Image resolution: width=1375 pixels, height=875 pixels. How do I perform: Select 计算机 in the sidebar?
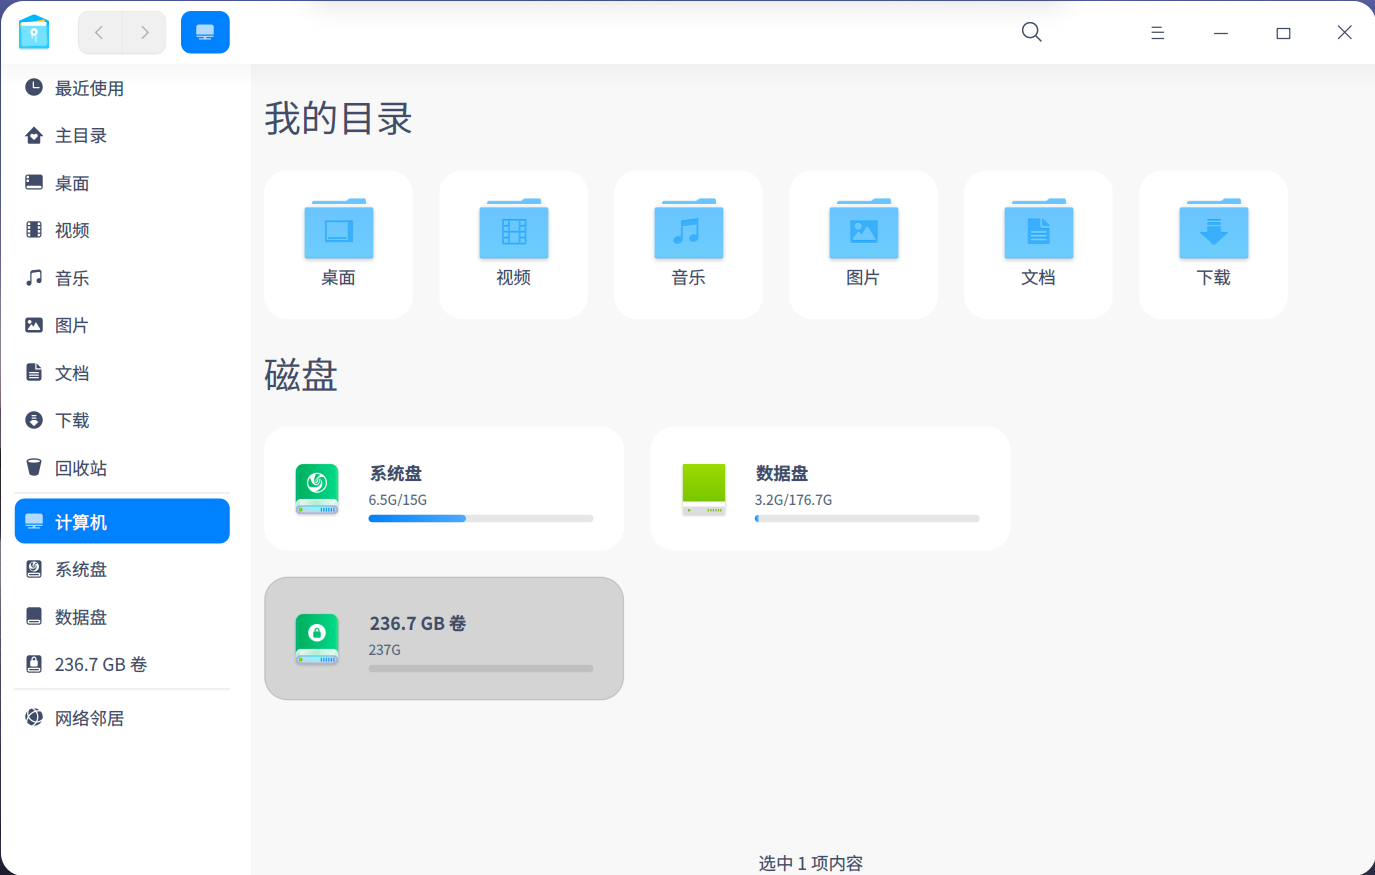122,521
